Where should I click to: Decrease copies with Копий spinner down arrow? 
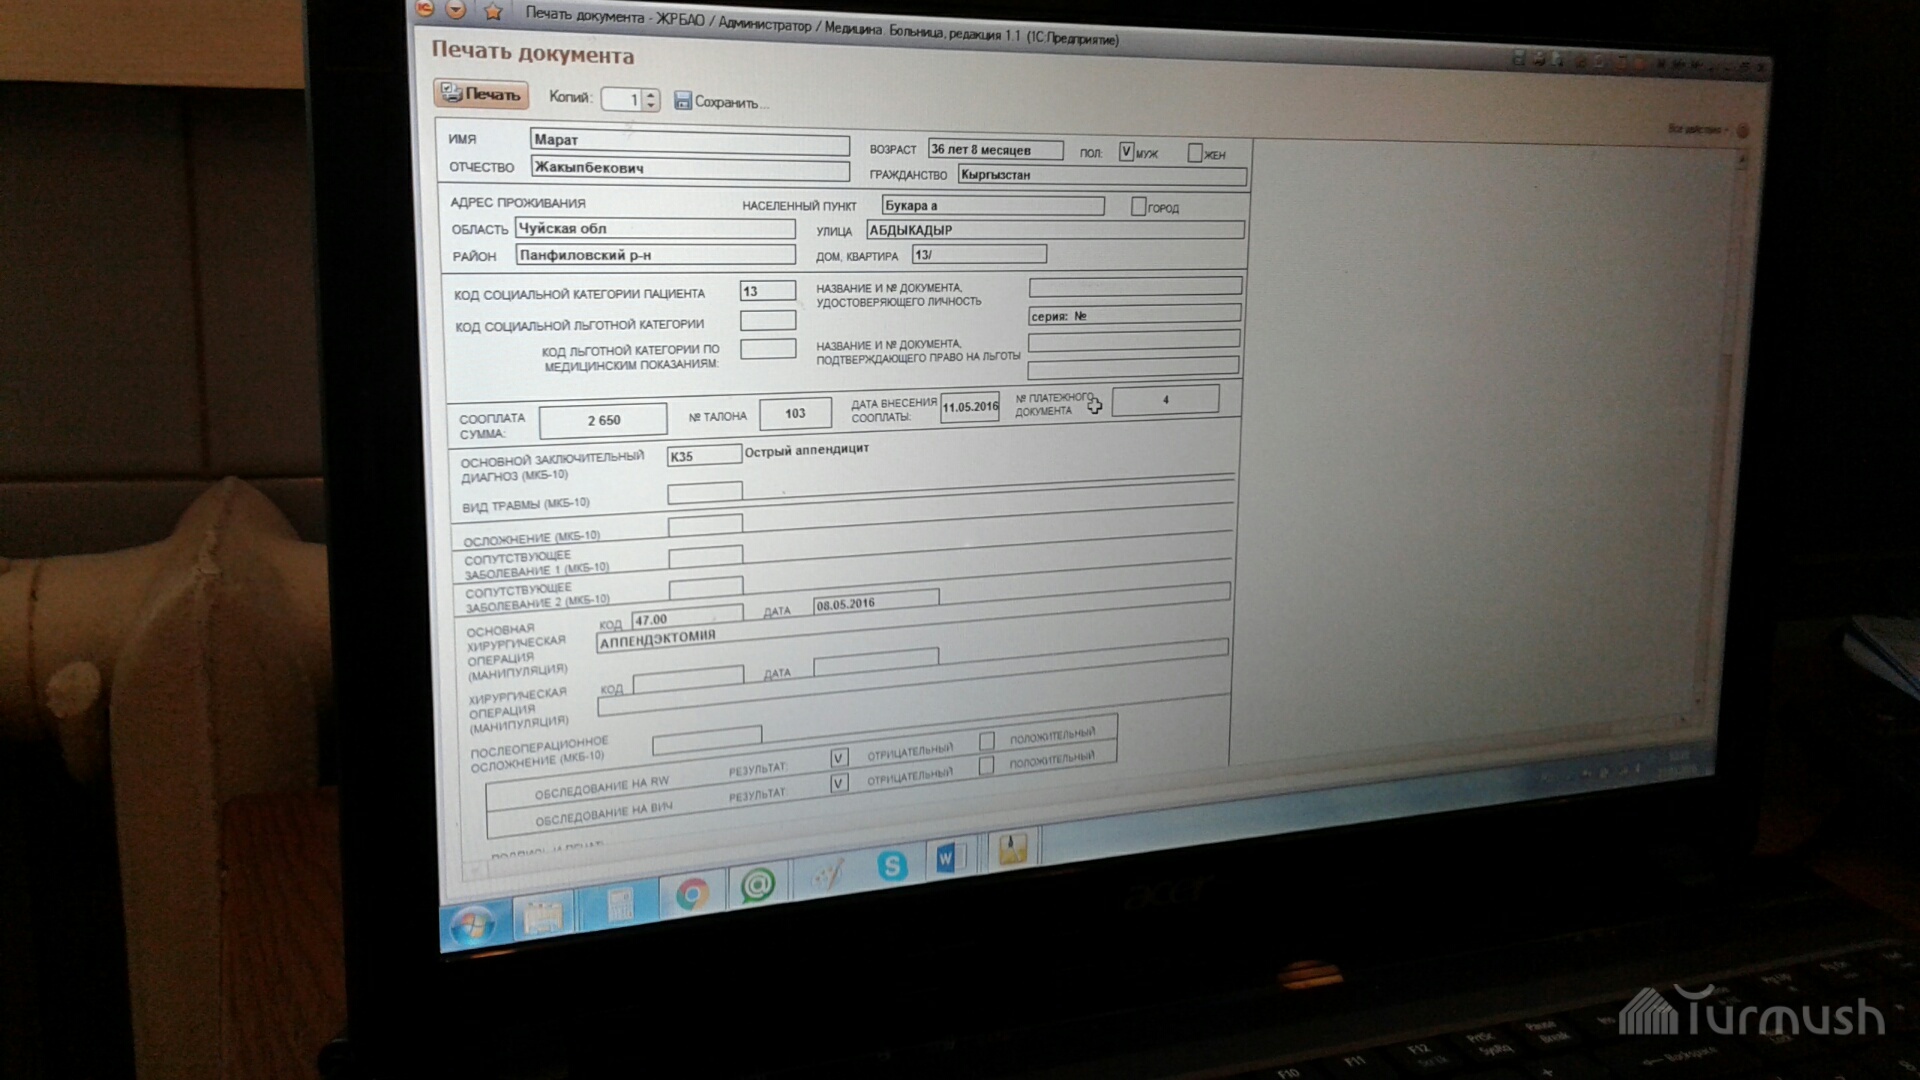(651, 105)
